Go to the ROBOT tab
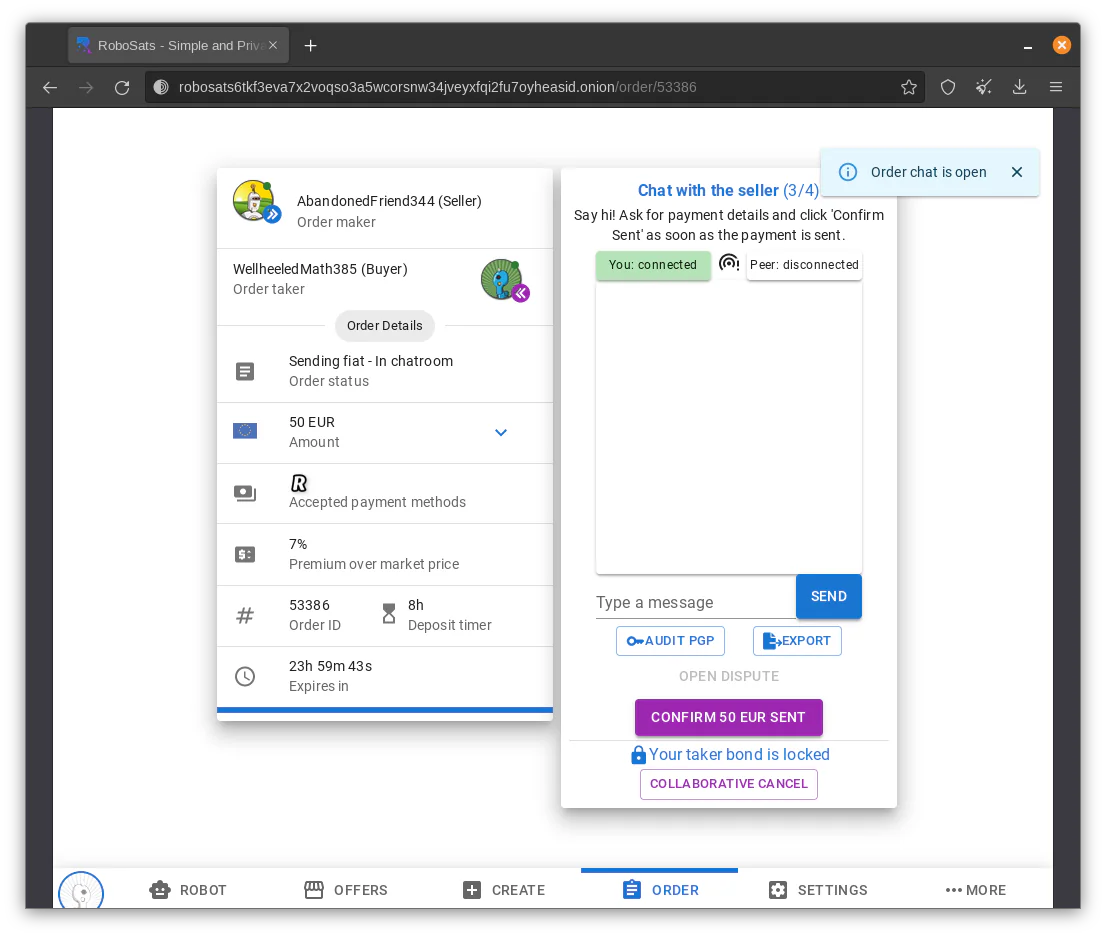Viewport: 1106px width, 937px height. [x=188, y=890]
